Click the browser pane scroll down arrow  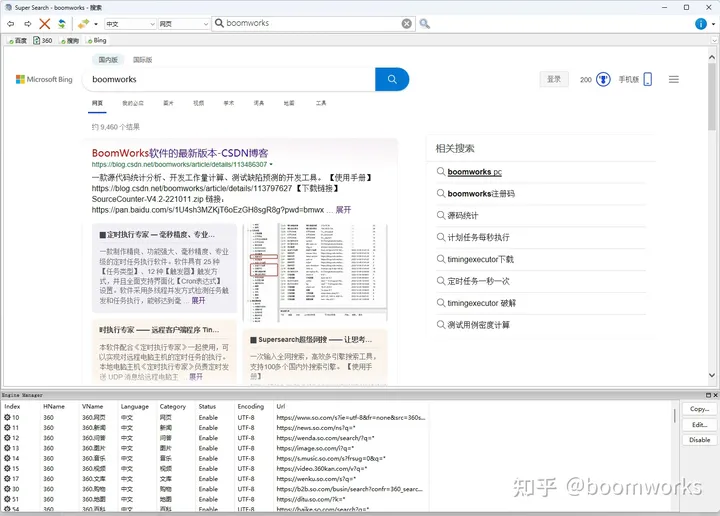(x=712, y=375)
